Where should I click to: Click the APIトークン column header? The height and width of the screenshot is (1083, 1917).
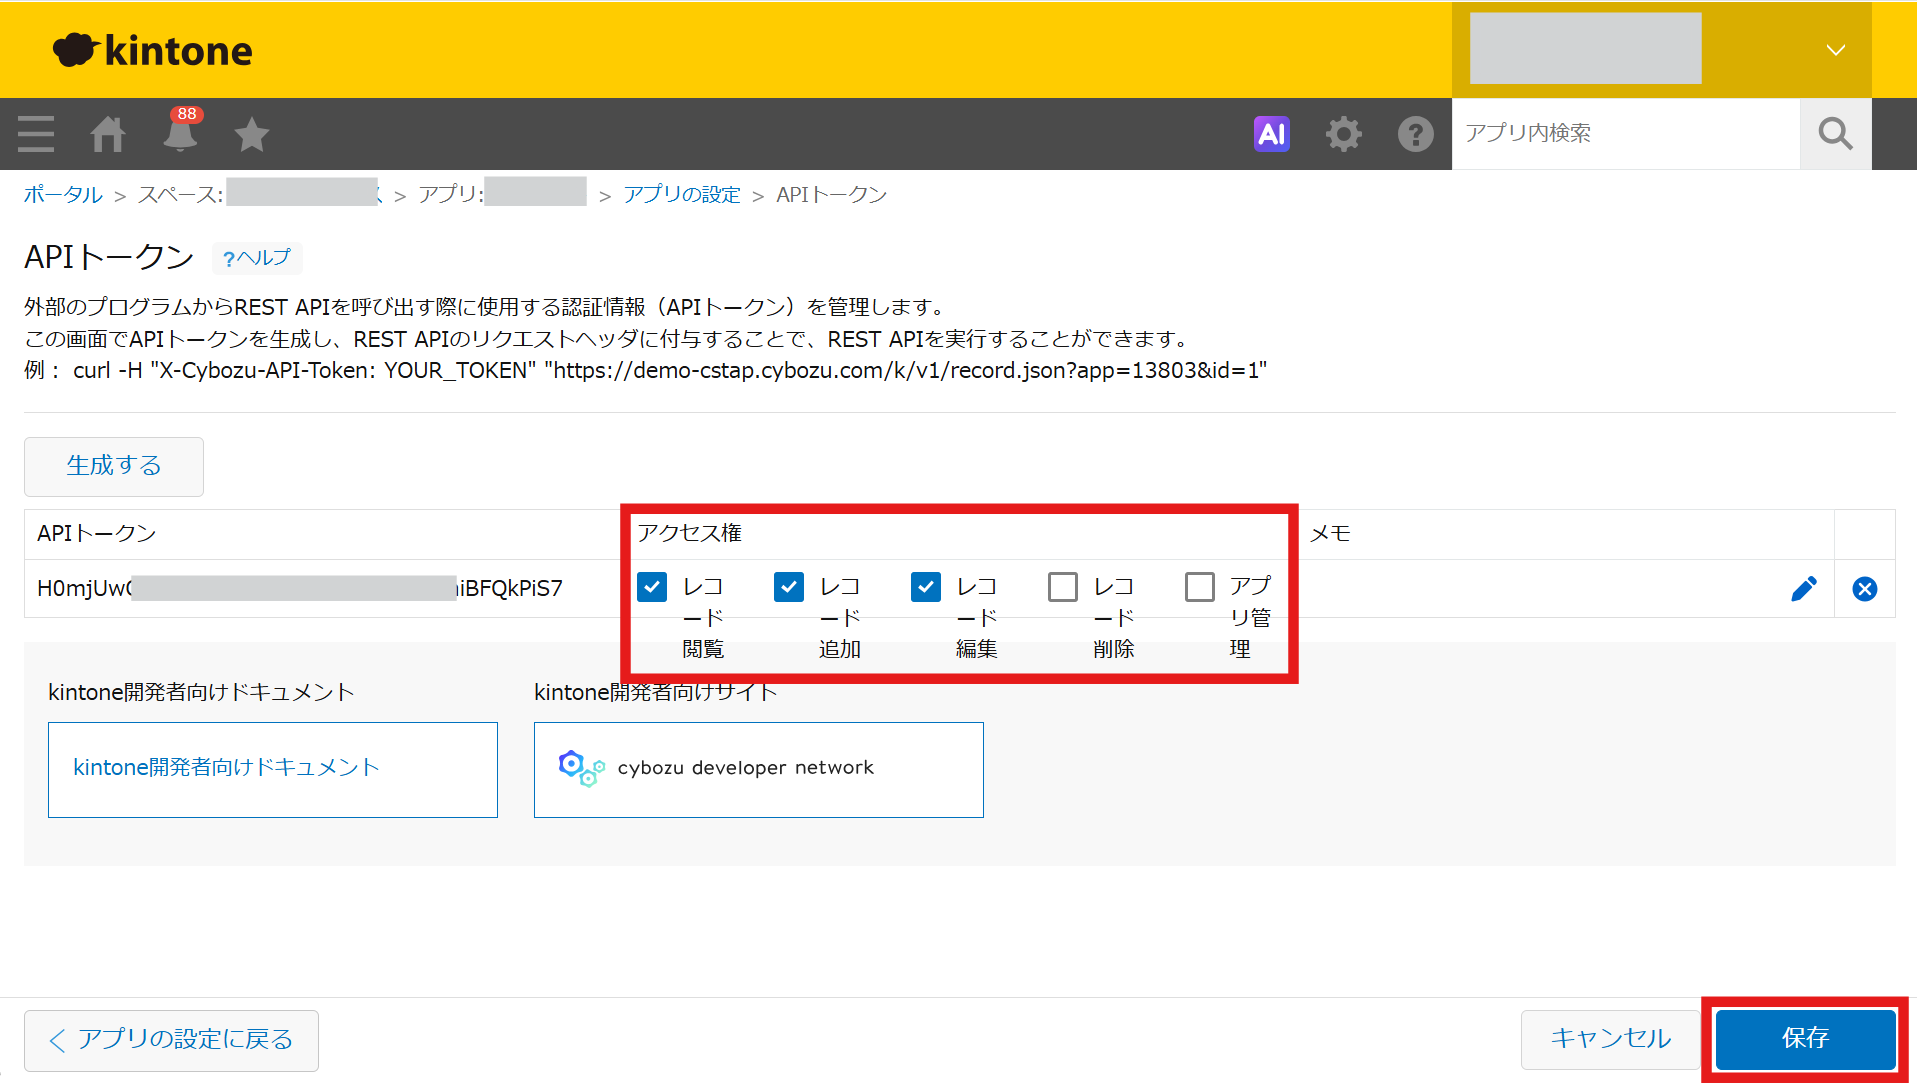(97, 534)
